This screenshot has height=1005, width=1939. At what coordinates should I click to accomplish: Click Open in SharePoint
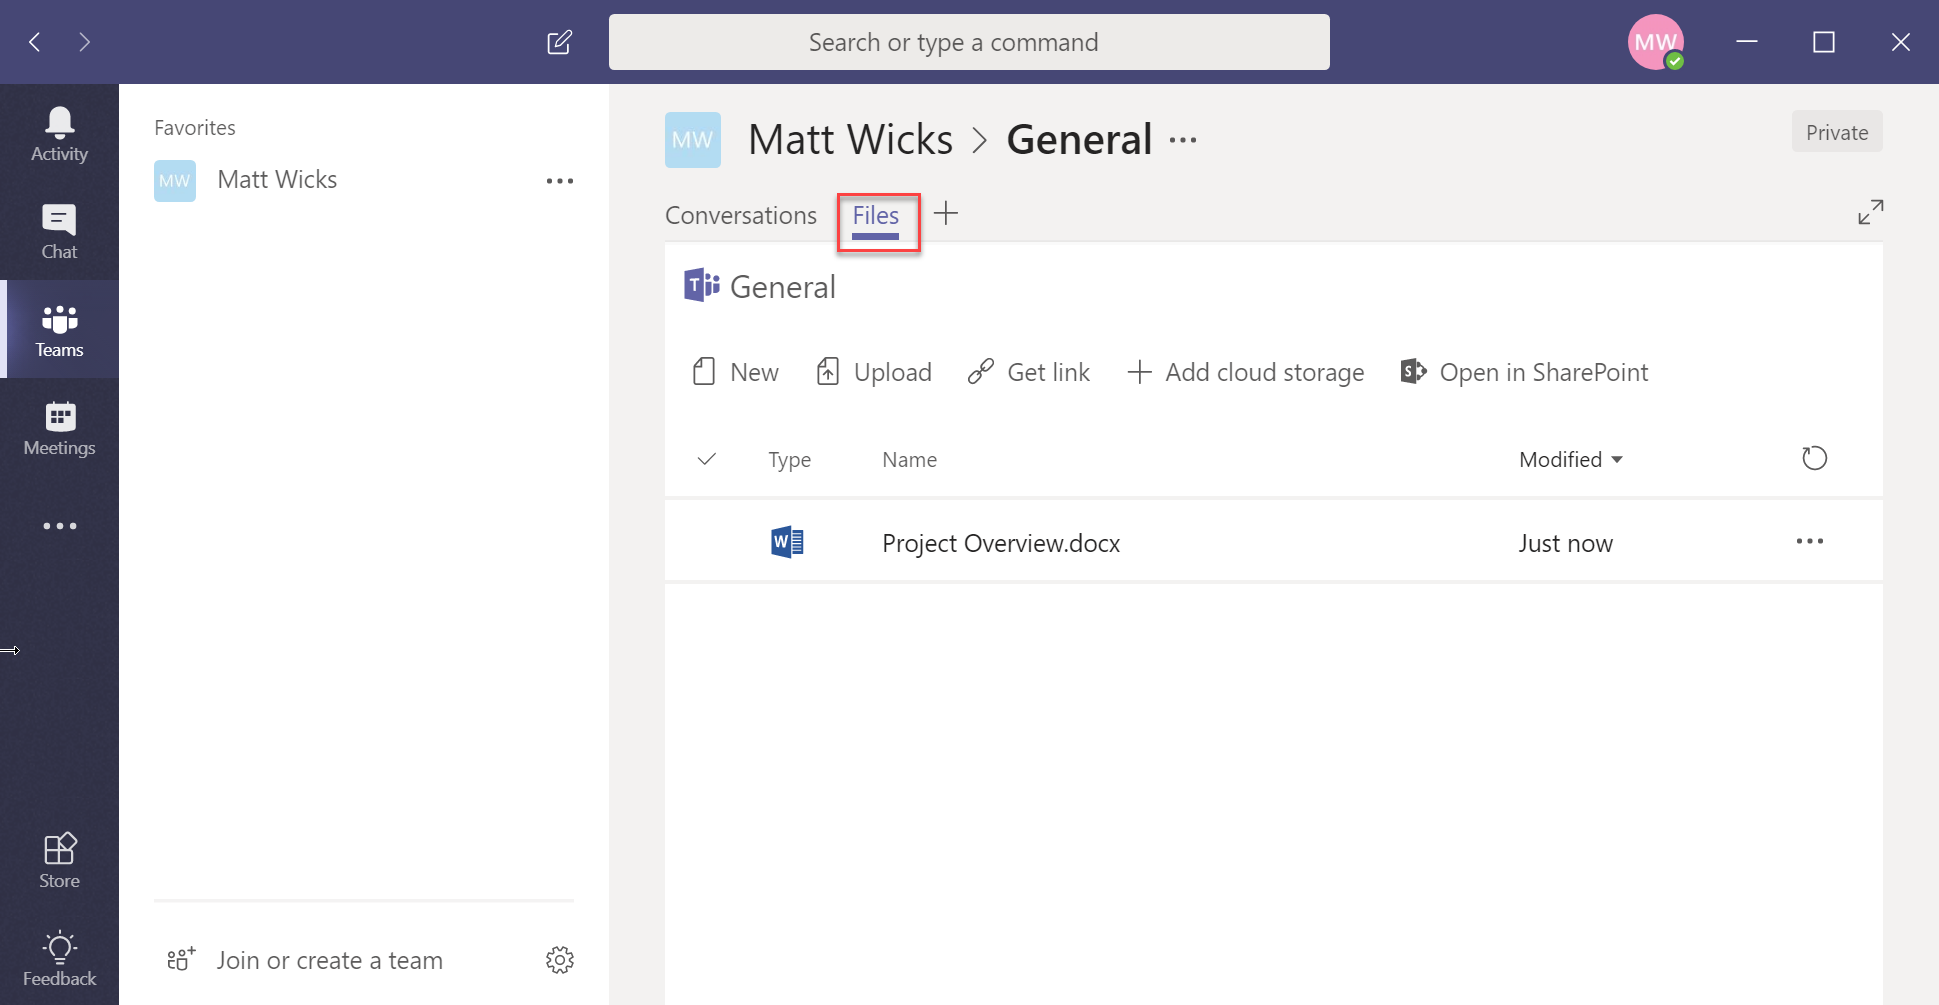coord(1524,372)
